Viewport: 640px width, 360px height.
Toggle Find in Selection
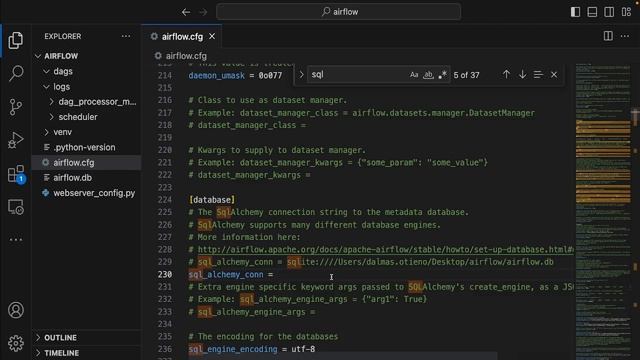click(538, 74)
